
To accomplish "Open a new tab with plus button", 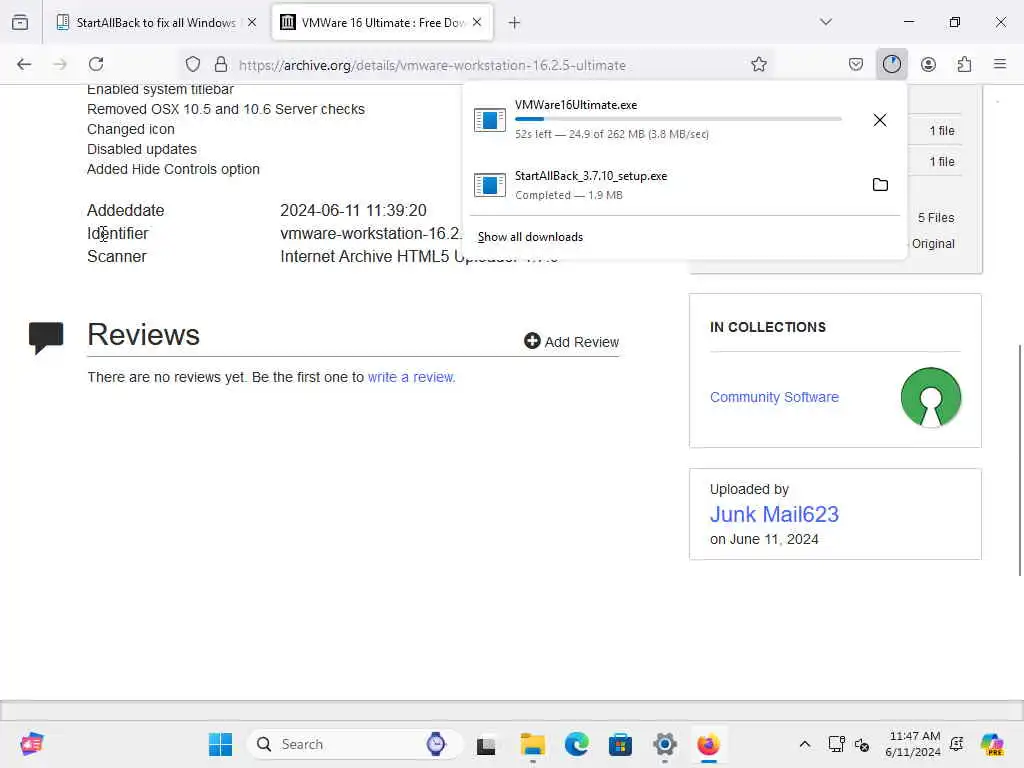I will [515, 23].
